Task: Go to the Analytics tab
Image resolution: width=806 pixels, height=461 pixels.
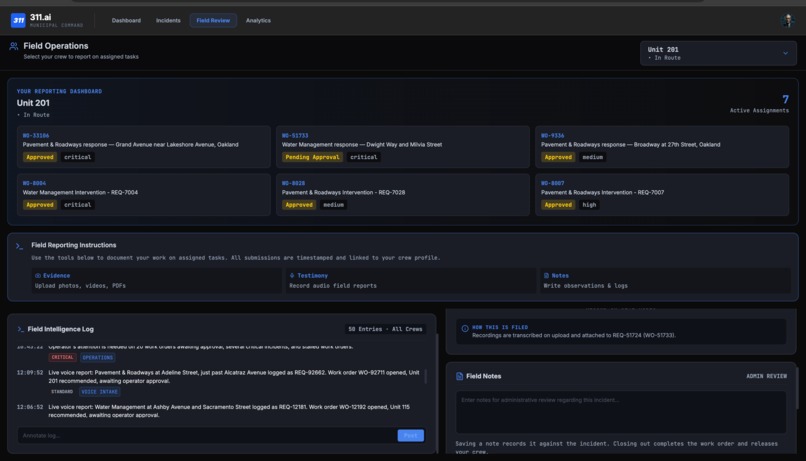Action: (258, 21)
